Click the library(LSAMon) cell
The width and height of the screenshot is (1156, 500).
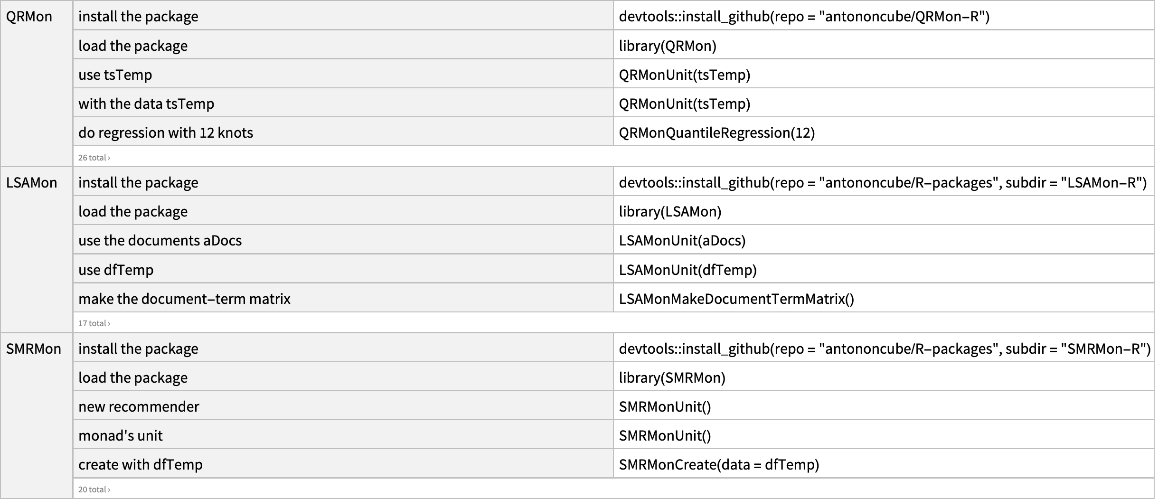670,211
